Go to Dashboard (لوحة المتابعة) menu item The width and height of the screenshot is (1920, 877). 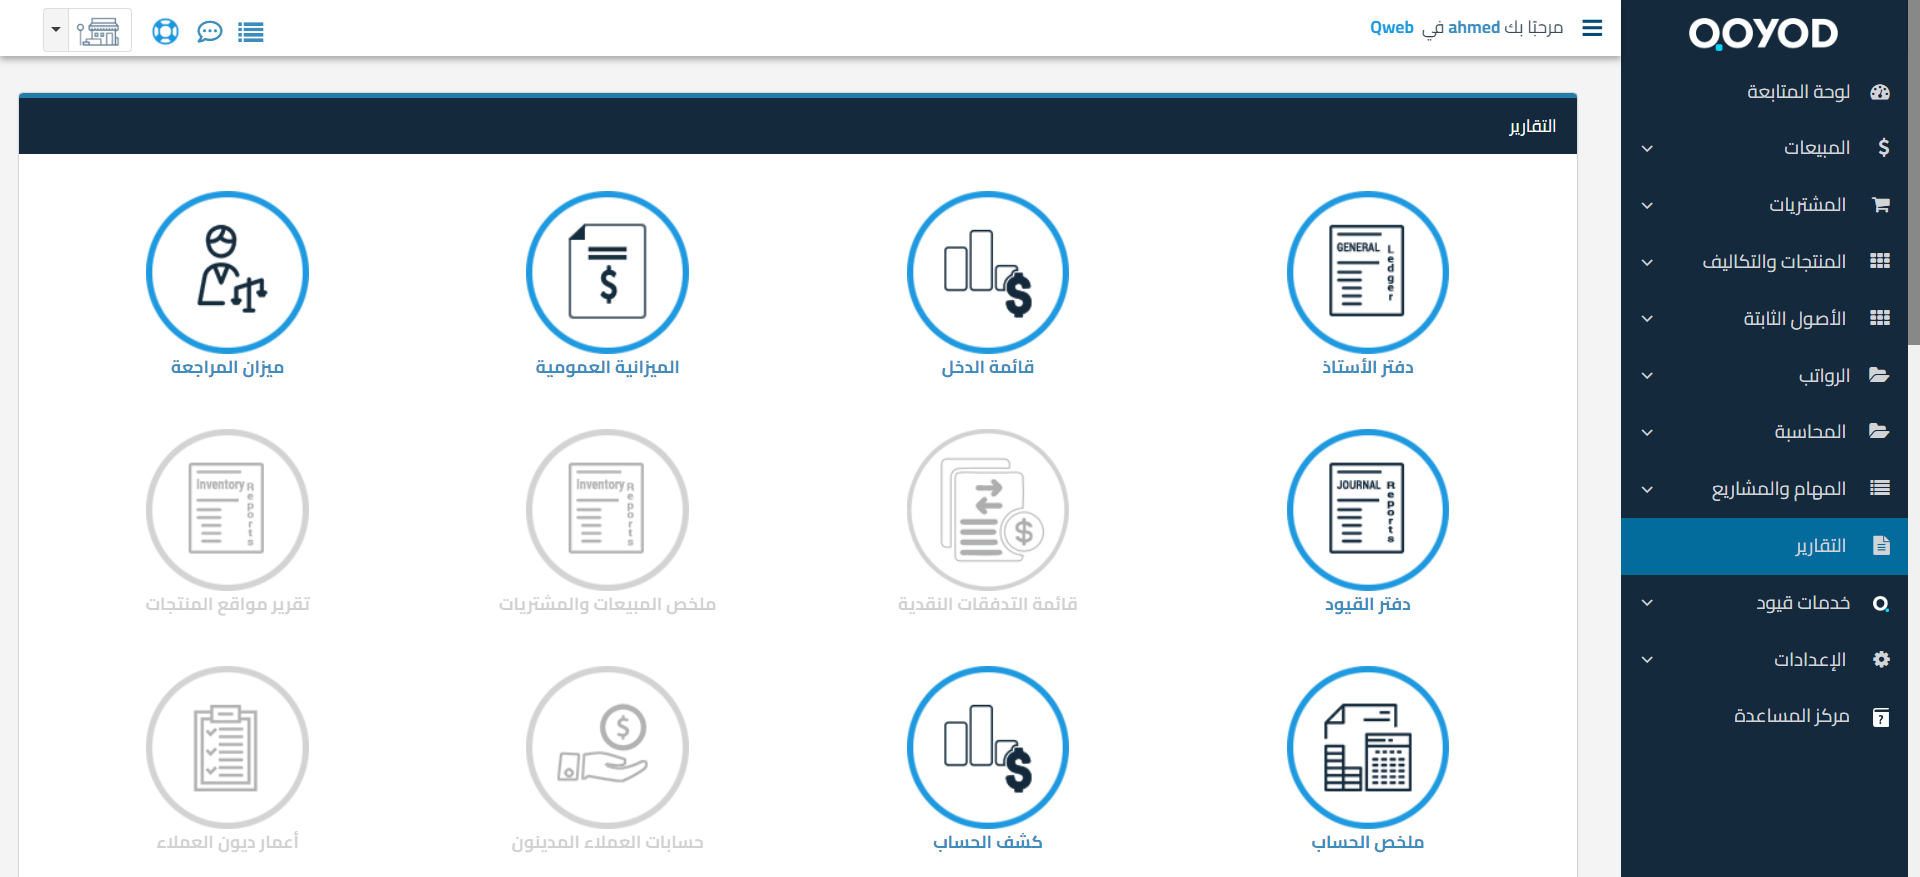pos(1765,92)
